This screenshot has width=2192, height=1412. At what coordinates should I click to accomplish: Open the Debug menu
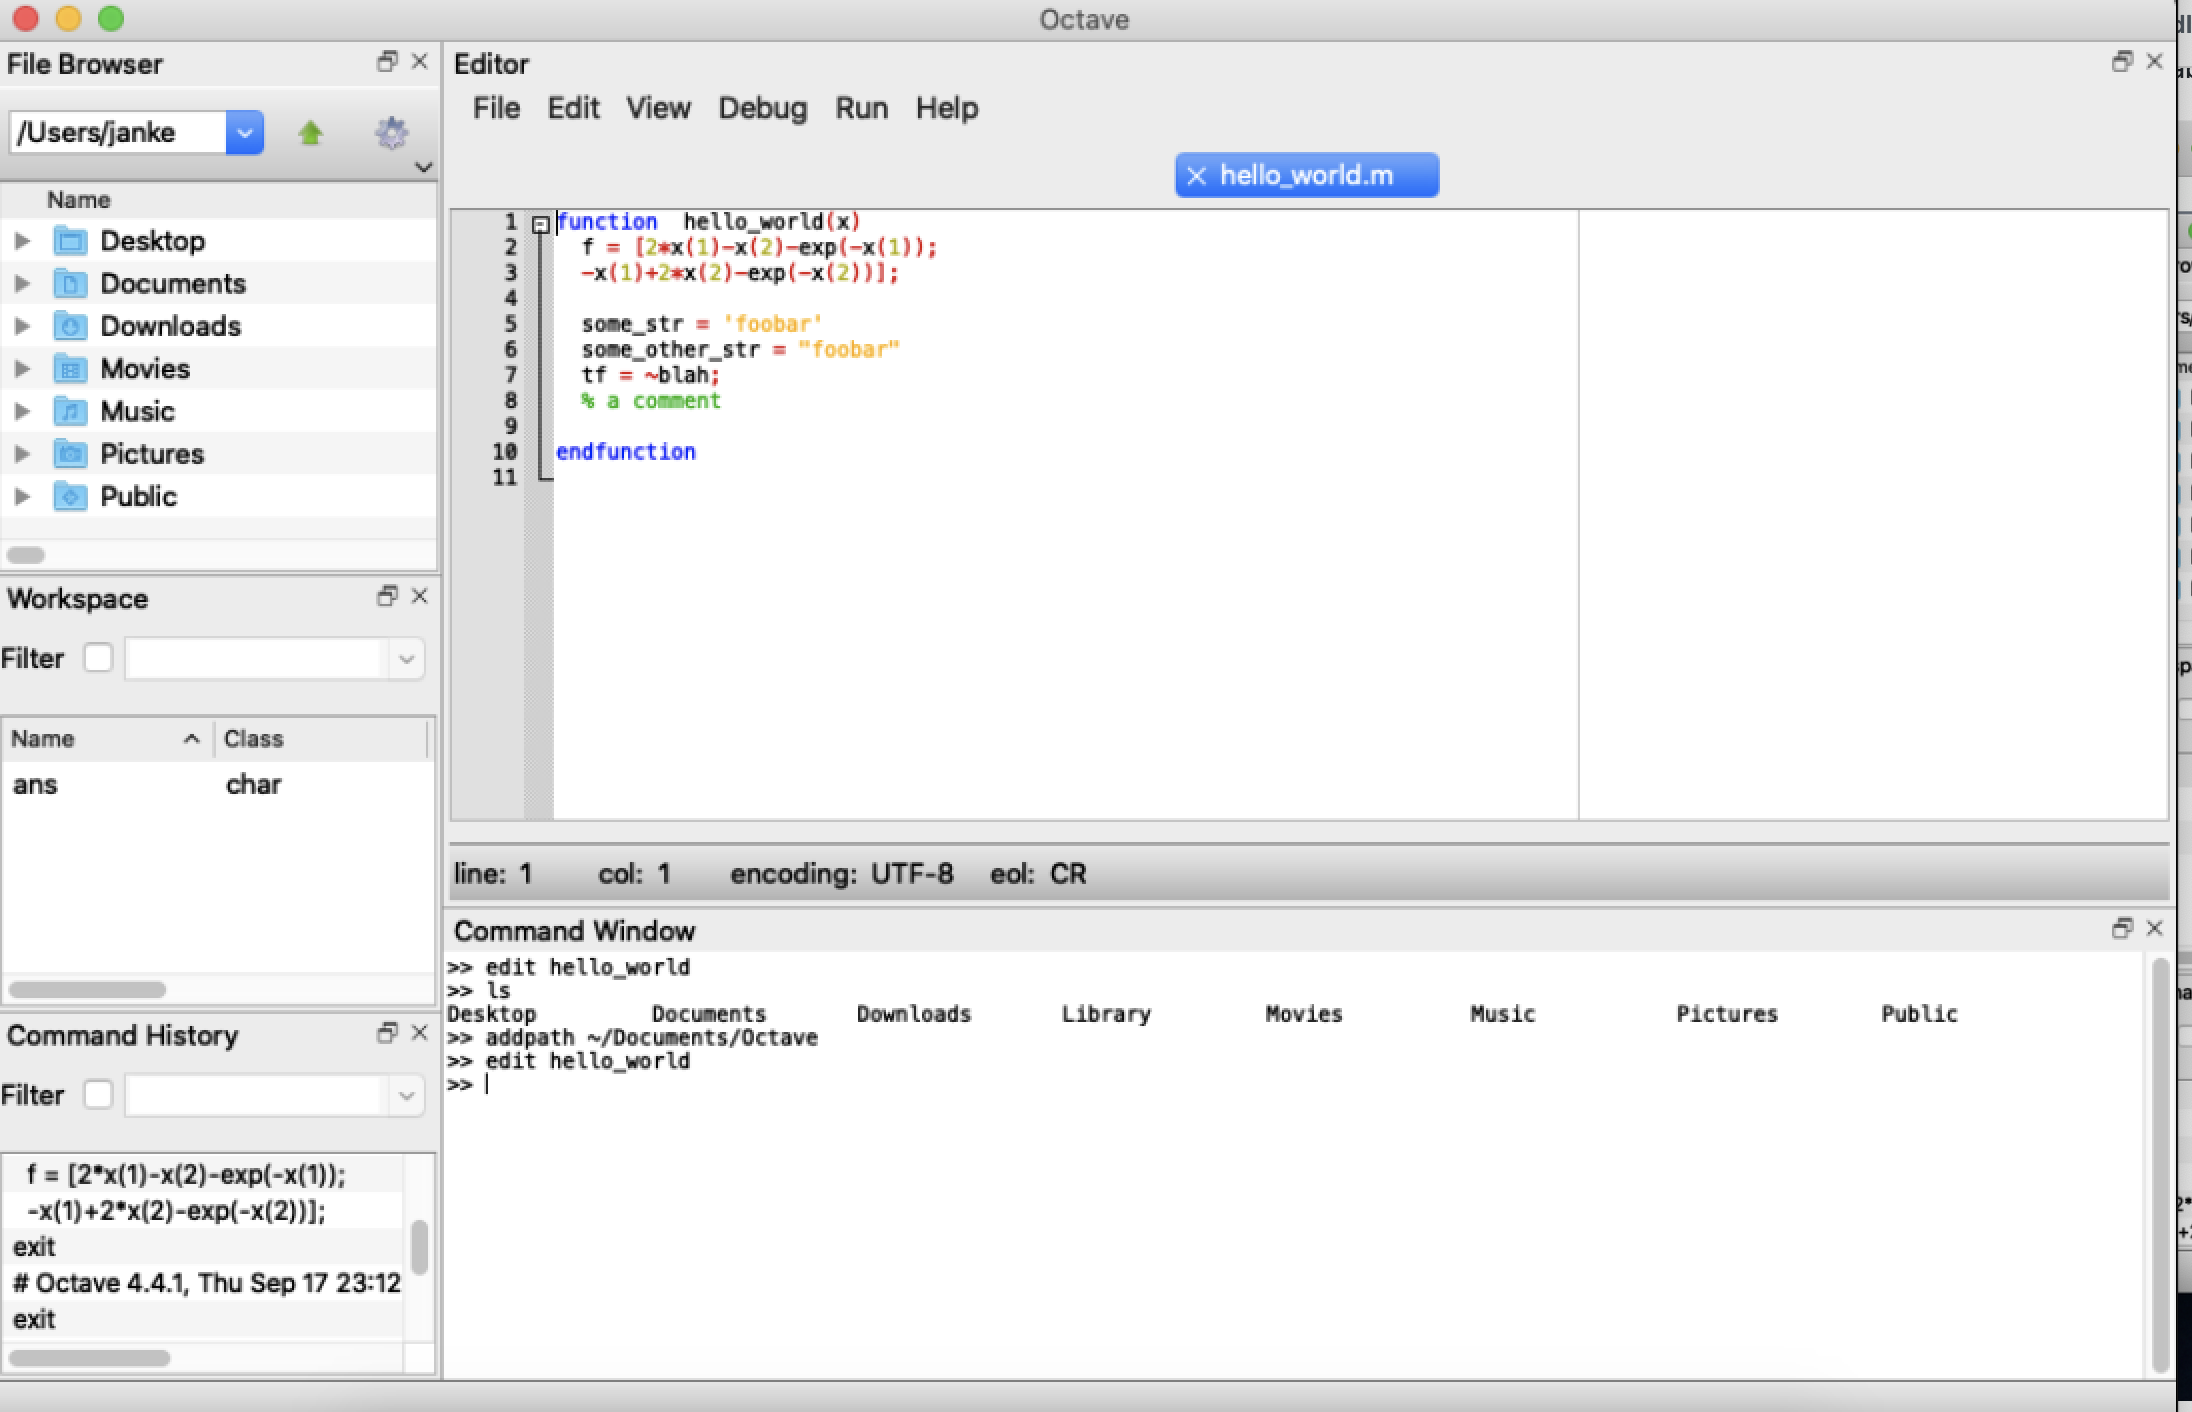click(761, 108)
